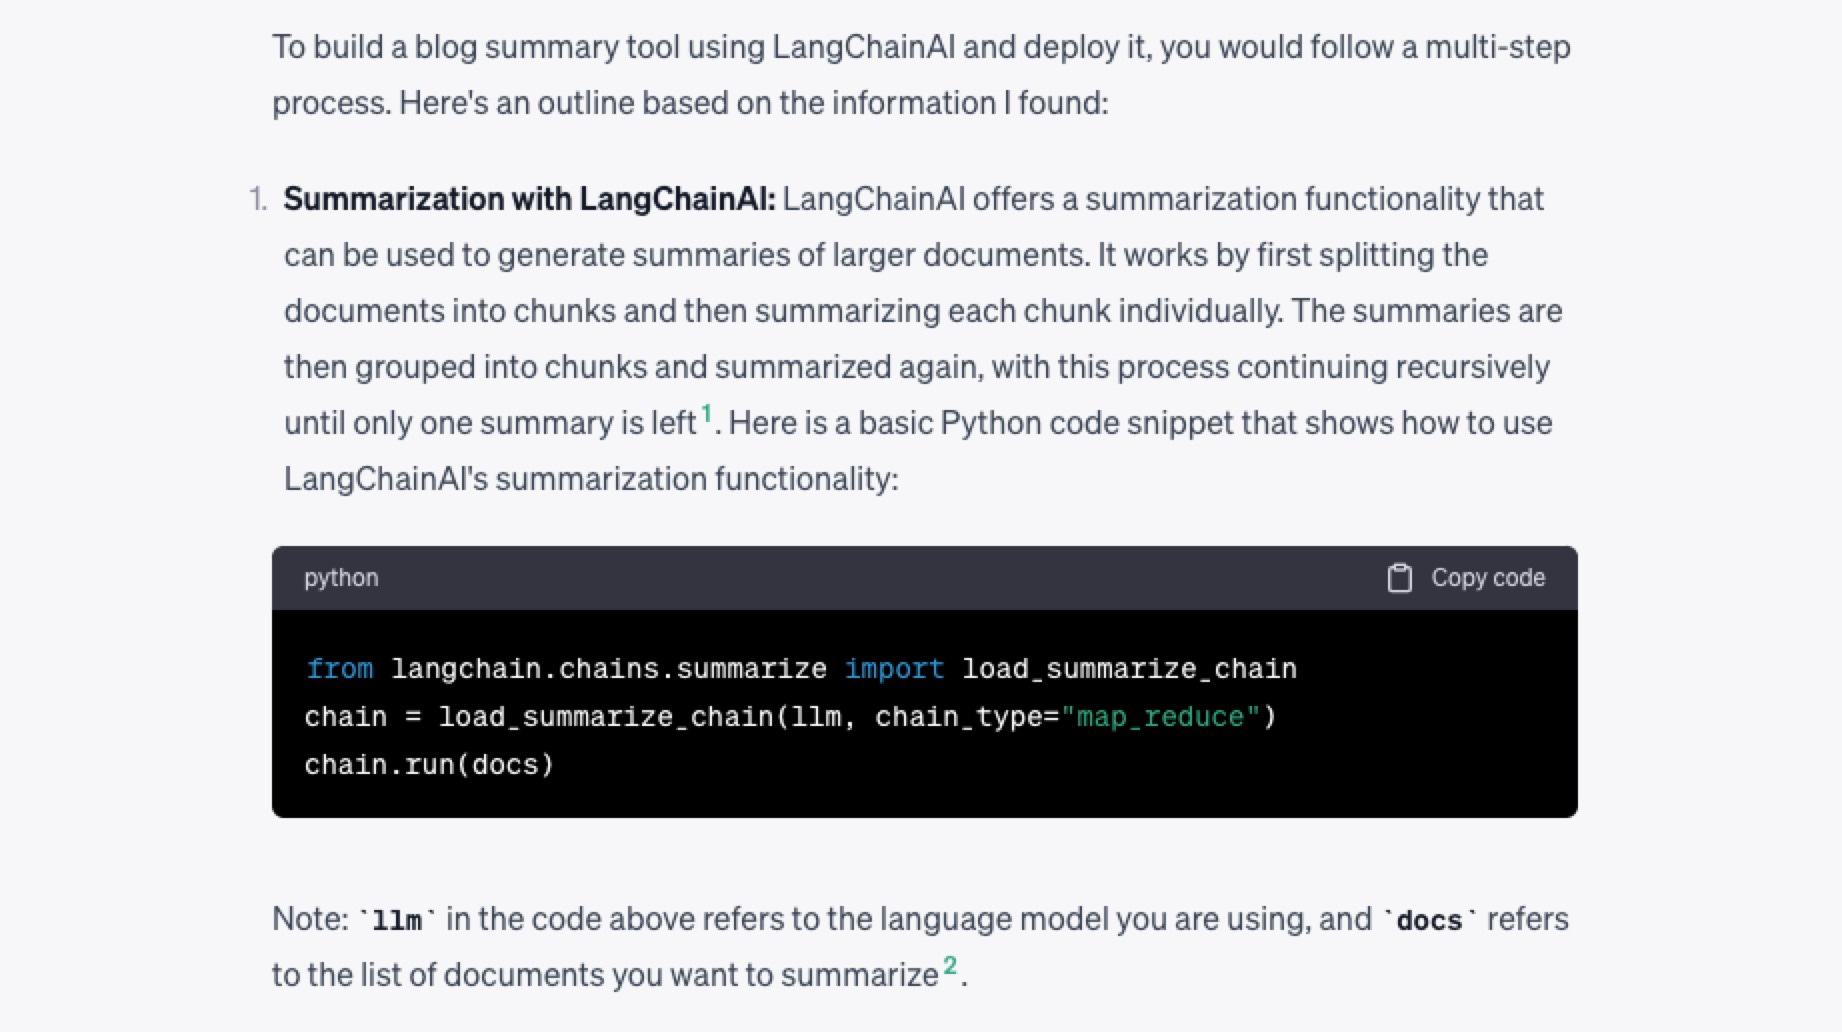Screen dimensions: 1842x1032
Task: Click the inline llm code snippet in the note
Action: 399,918
